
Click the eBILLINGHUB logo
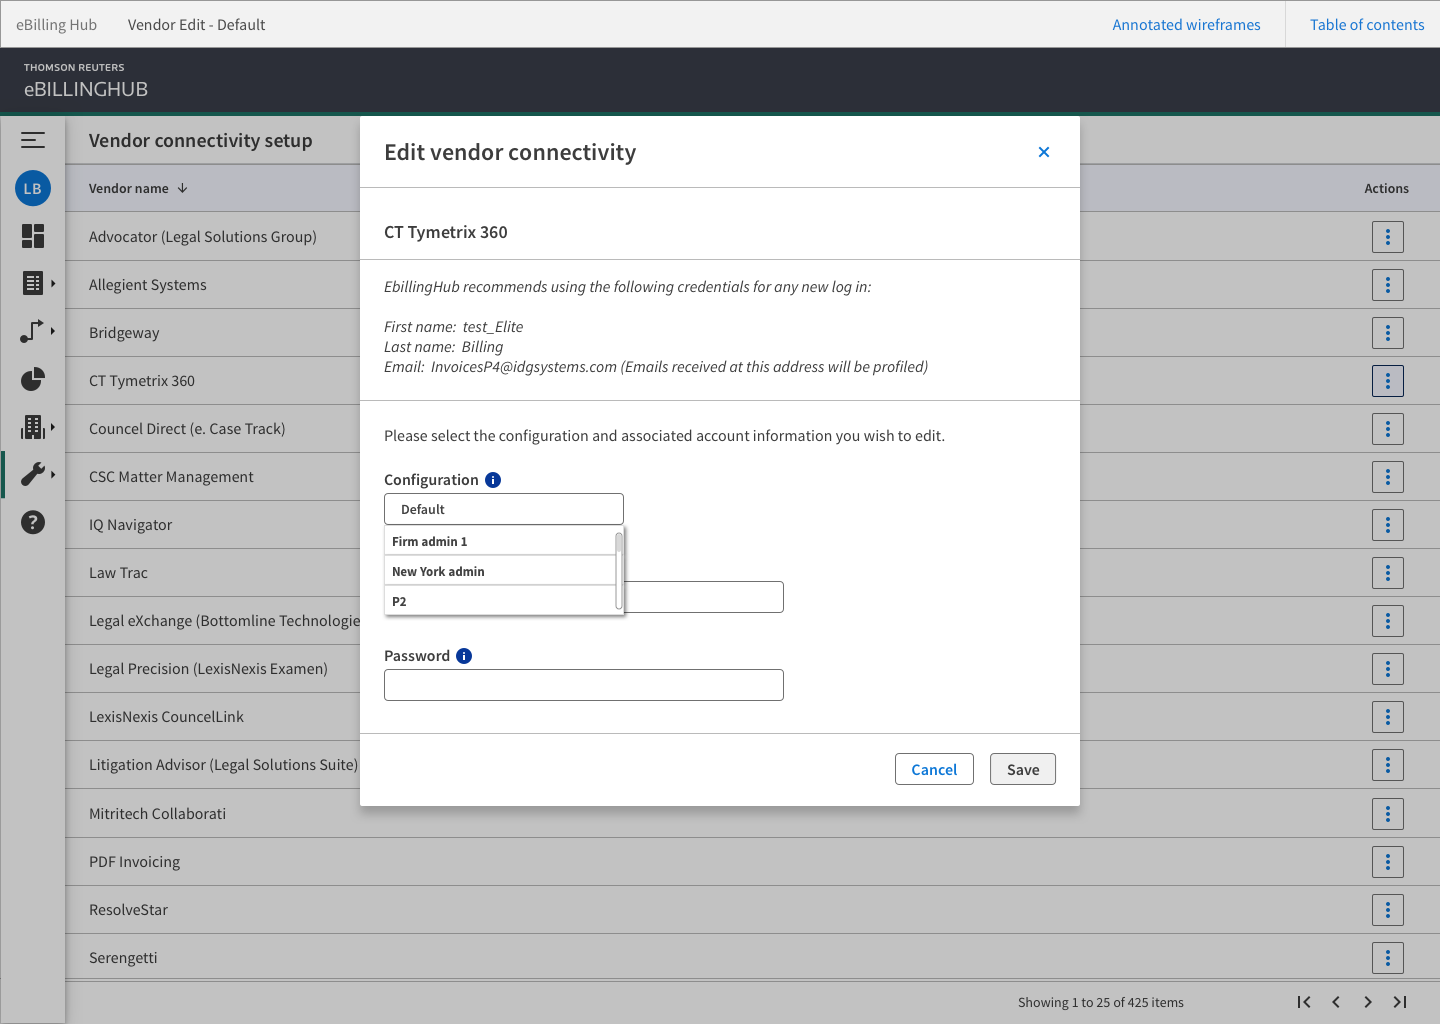86,81
